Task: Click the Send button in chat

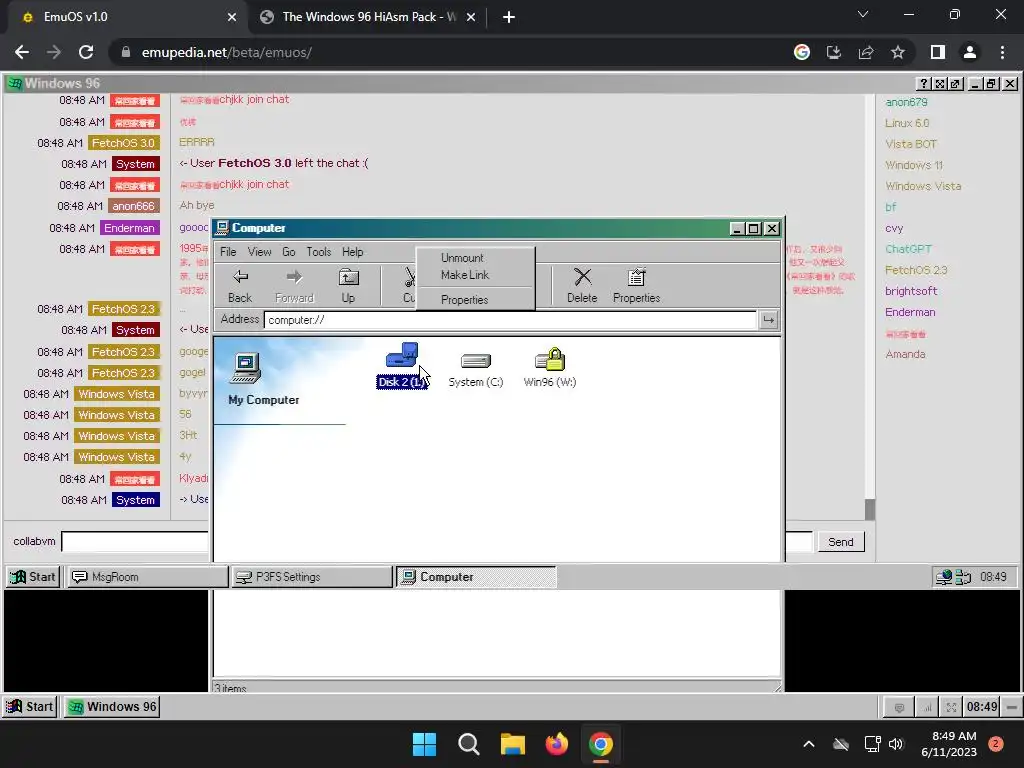Action: pyautogui.click(x=841, y=542)
